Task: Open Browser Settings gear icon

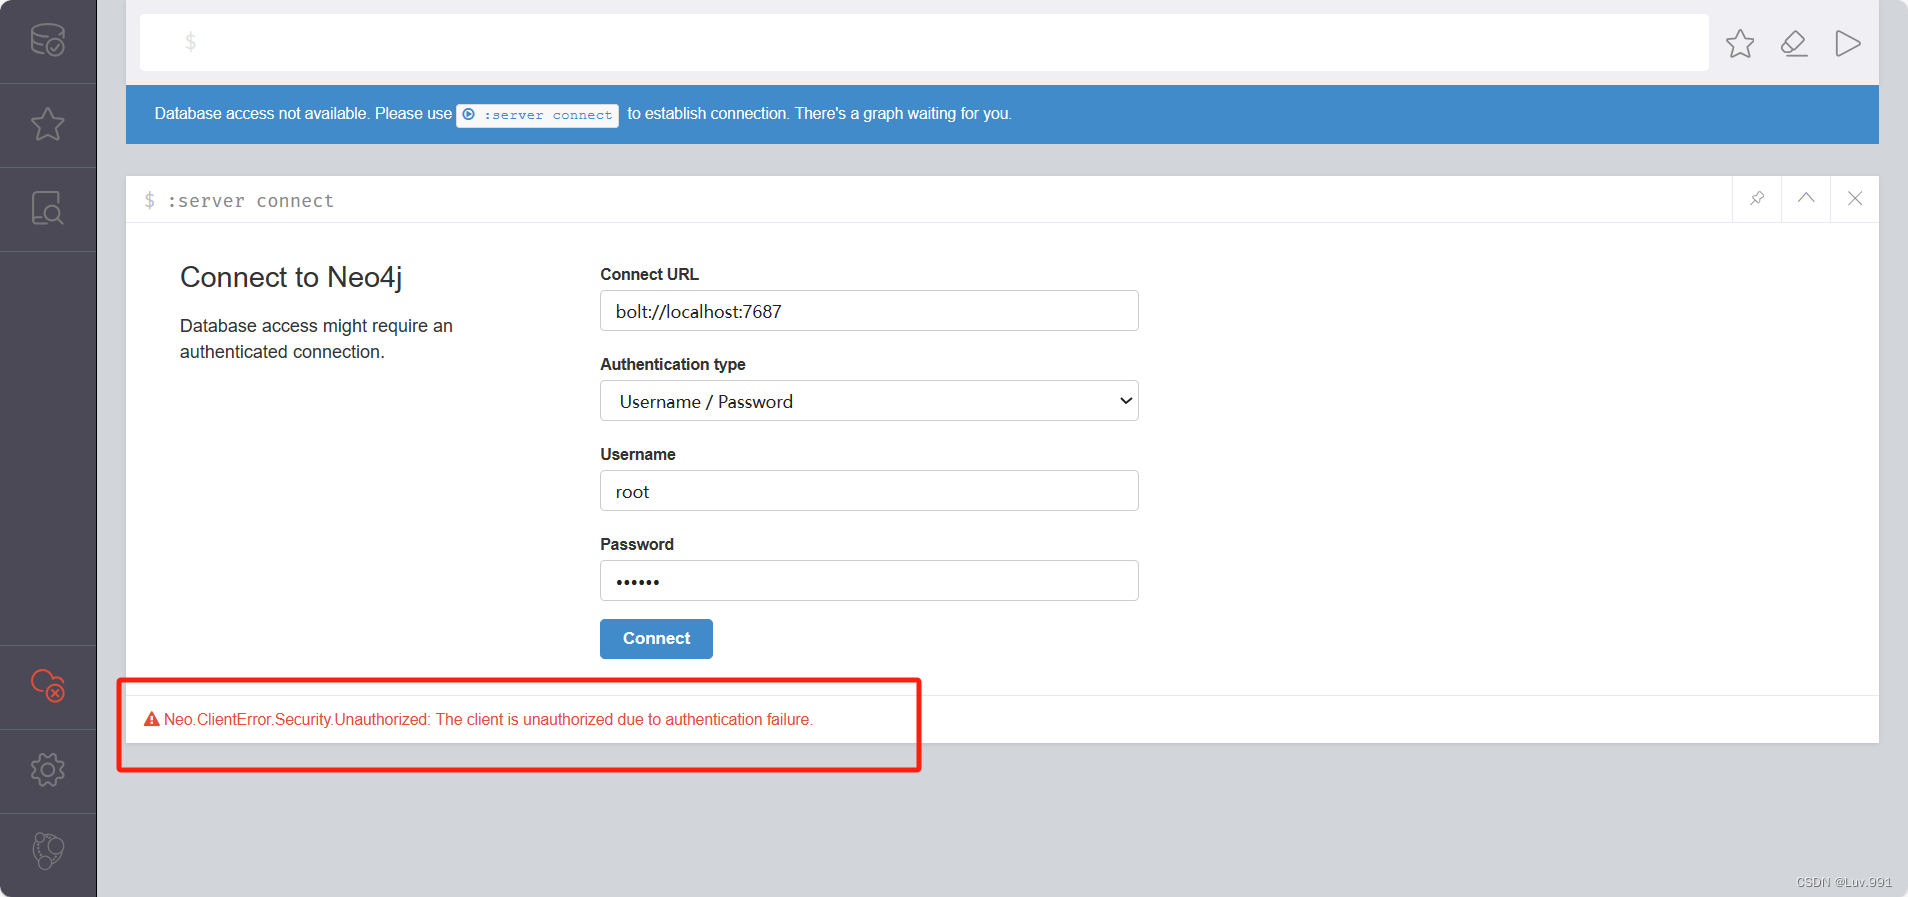Action: coord(48,770)
